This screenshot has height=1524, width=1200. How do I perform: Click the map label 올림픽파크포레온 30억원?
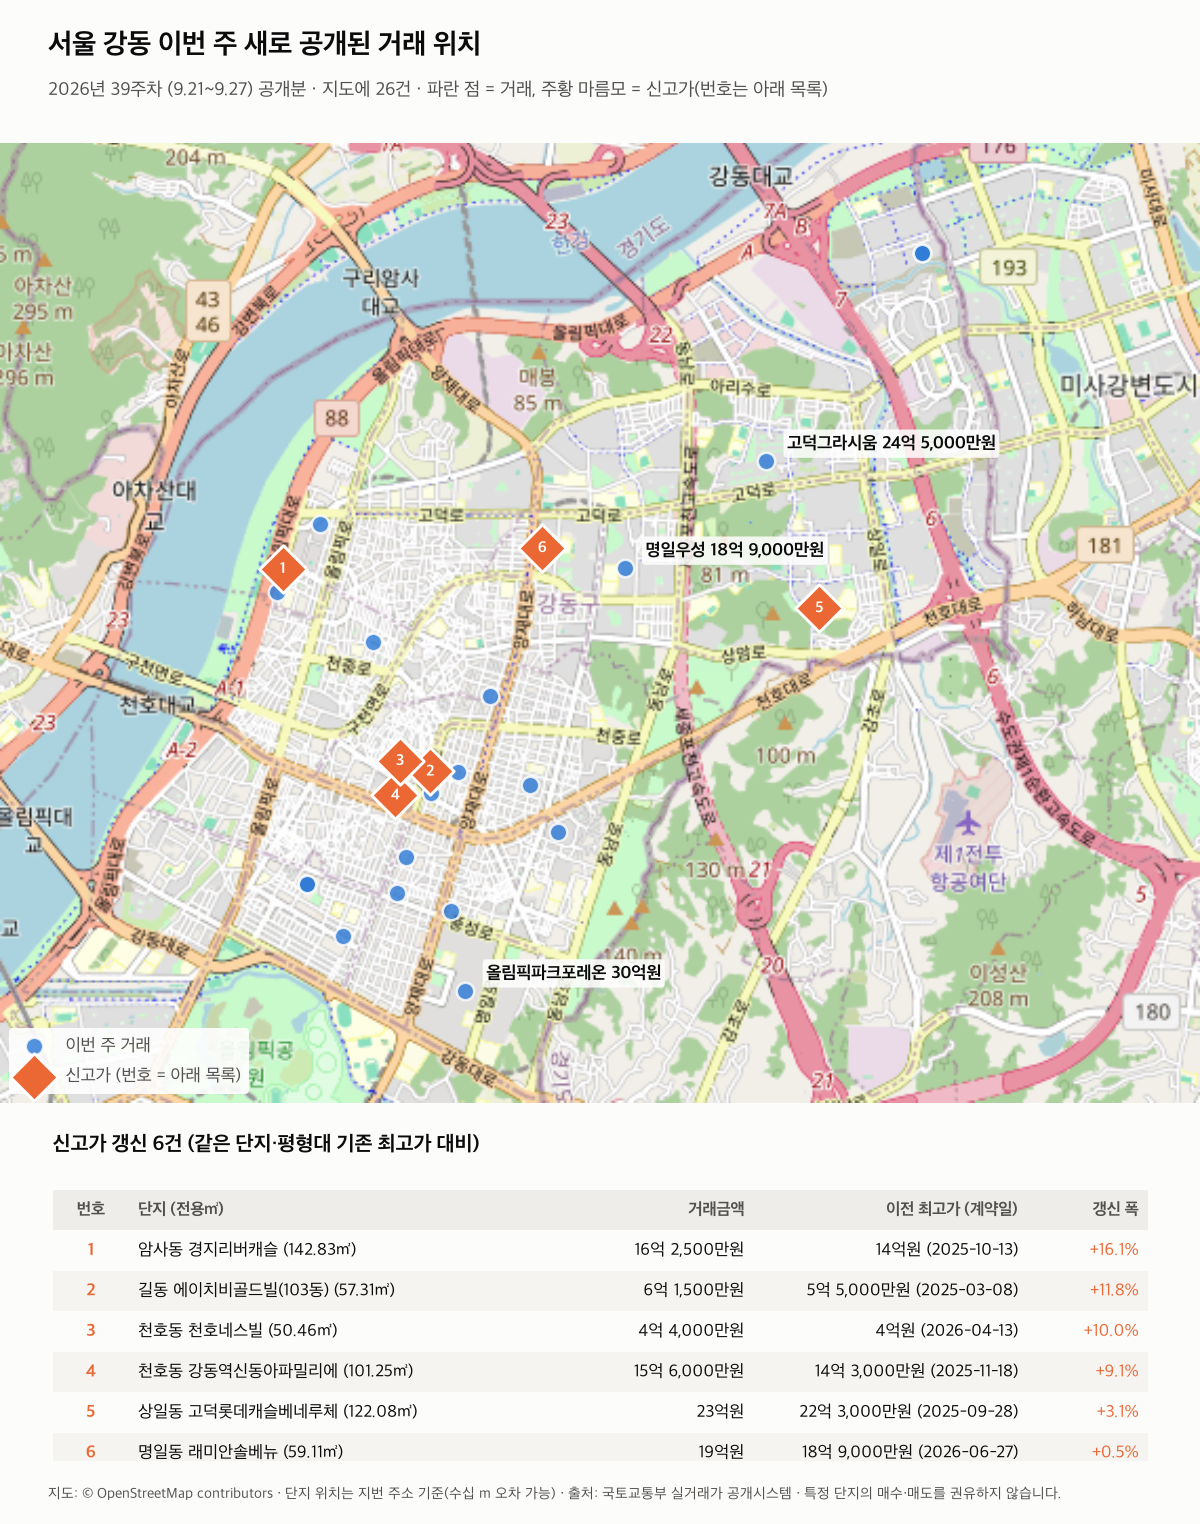tap(574, 972)
